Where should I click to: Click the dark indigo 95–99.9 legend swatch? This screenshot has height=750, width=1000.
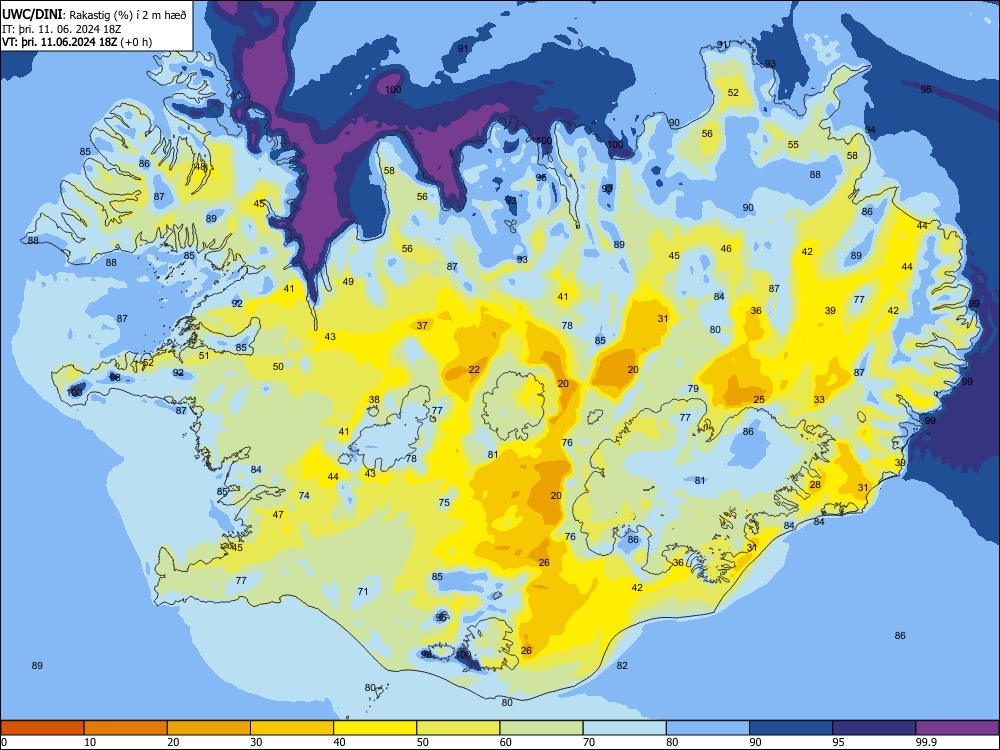[x=874, y=728]
